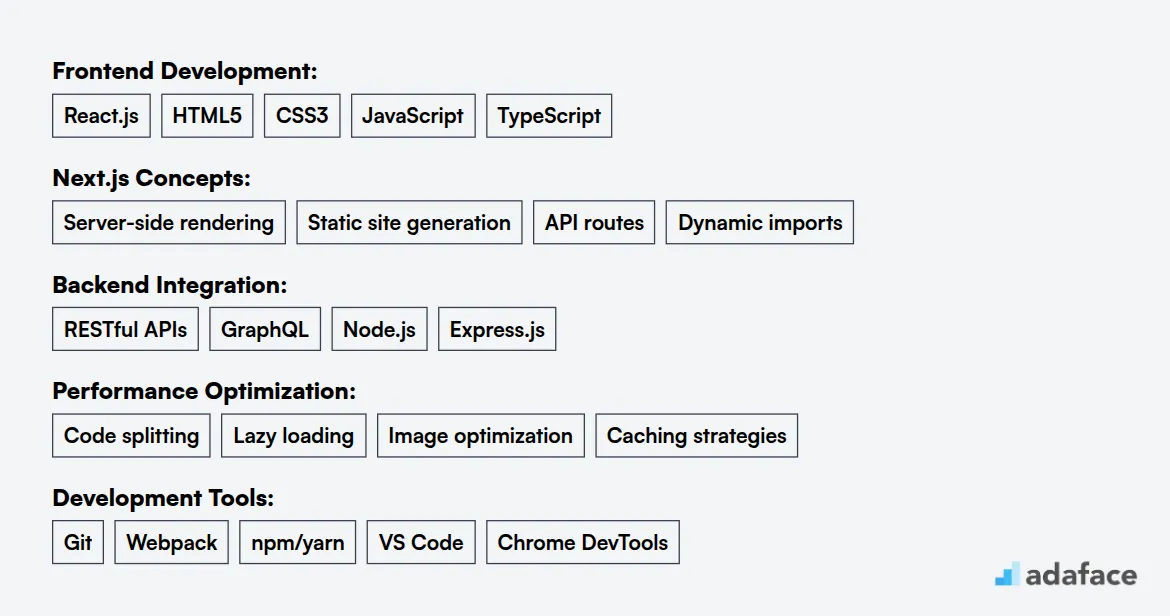This screenshot has width=1170, height=616.
Task: Select the Chrome DevTools tag
Action: [583, 542]
